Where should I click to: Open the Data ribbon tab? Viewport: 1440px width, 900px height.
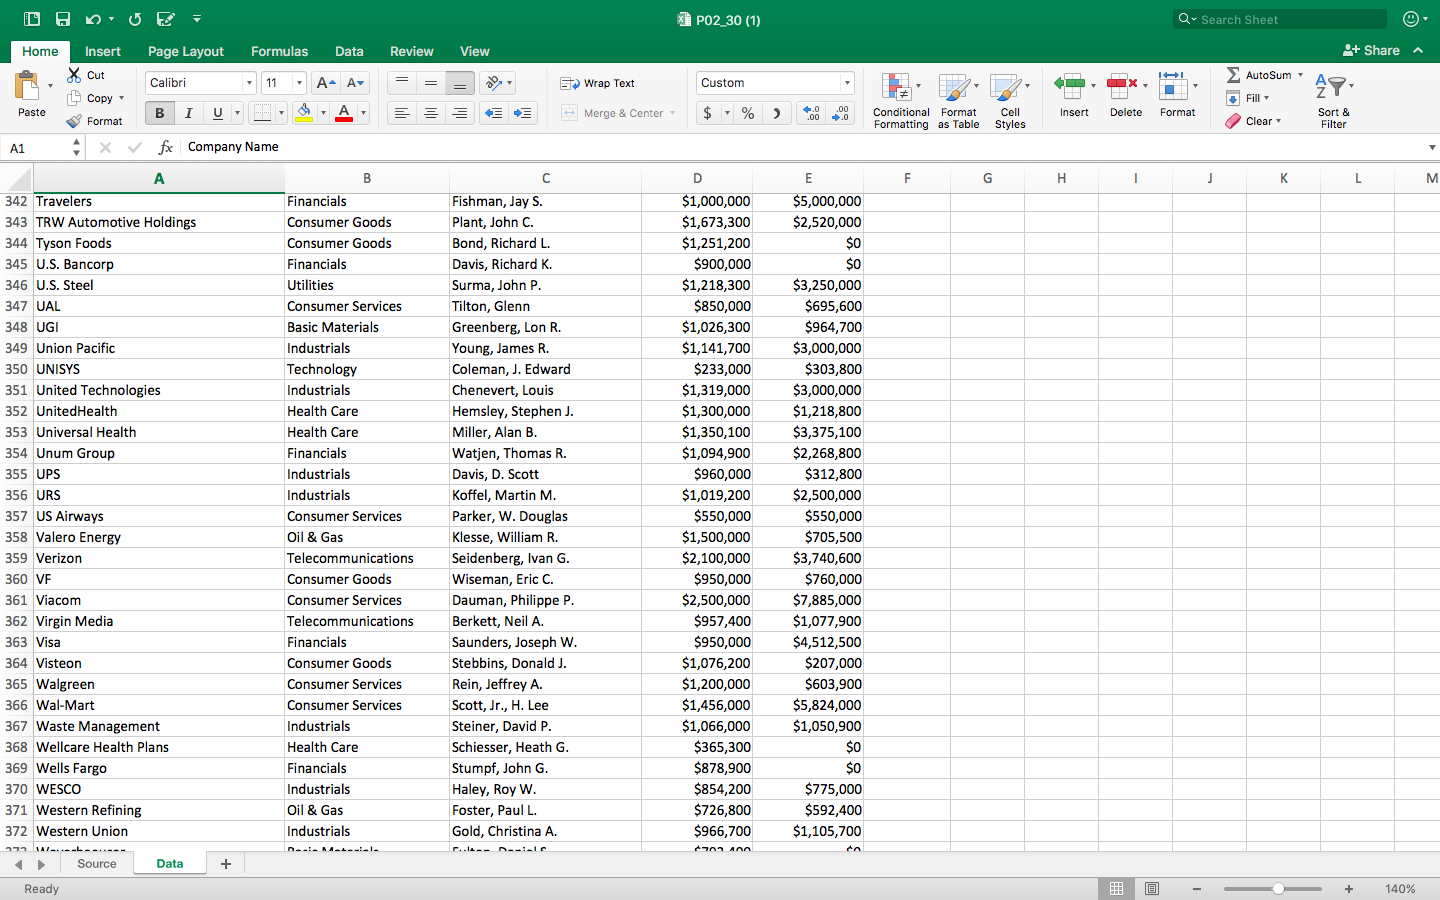(x=349, y=51)
